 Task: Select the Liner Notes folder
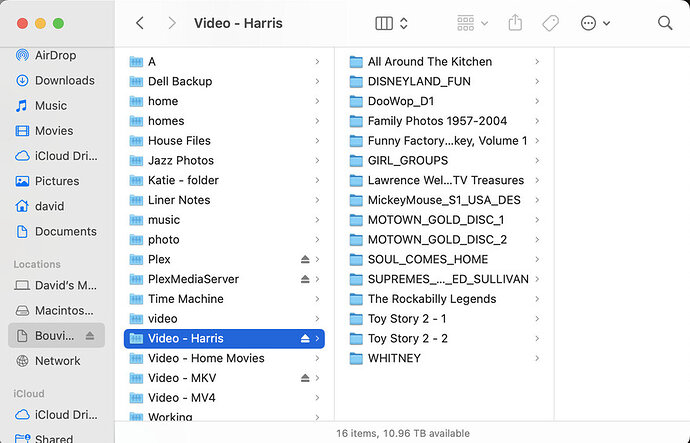point(224,200)
